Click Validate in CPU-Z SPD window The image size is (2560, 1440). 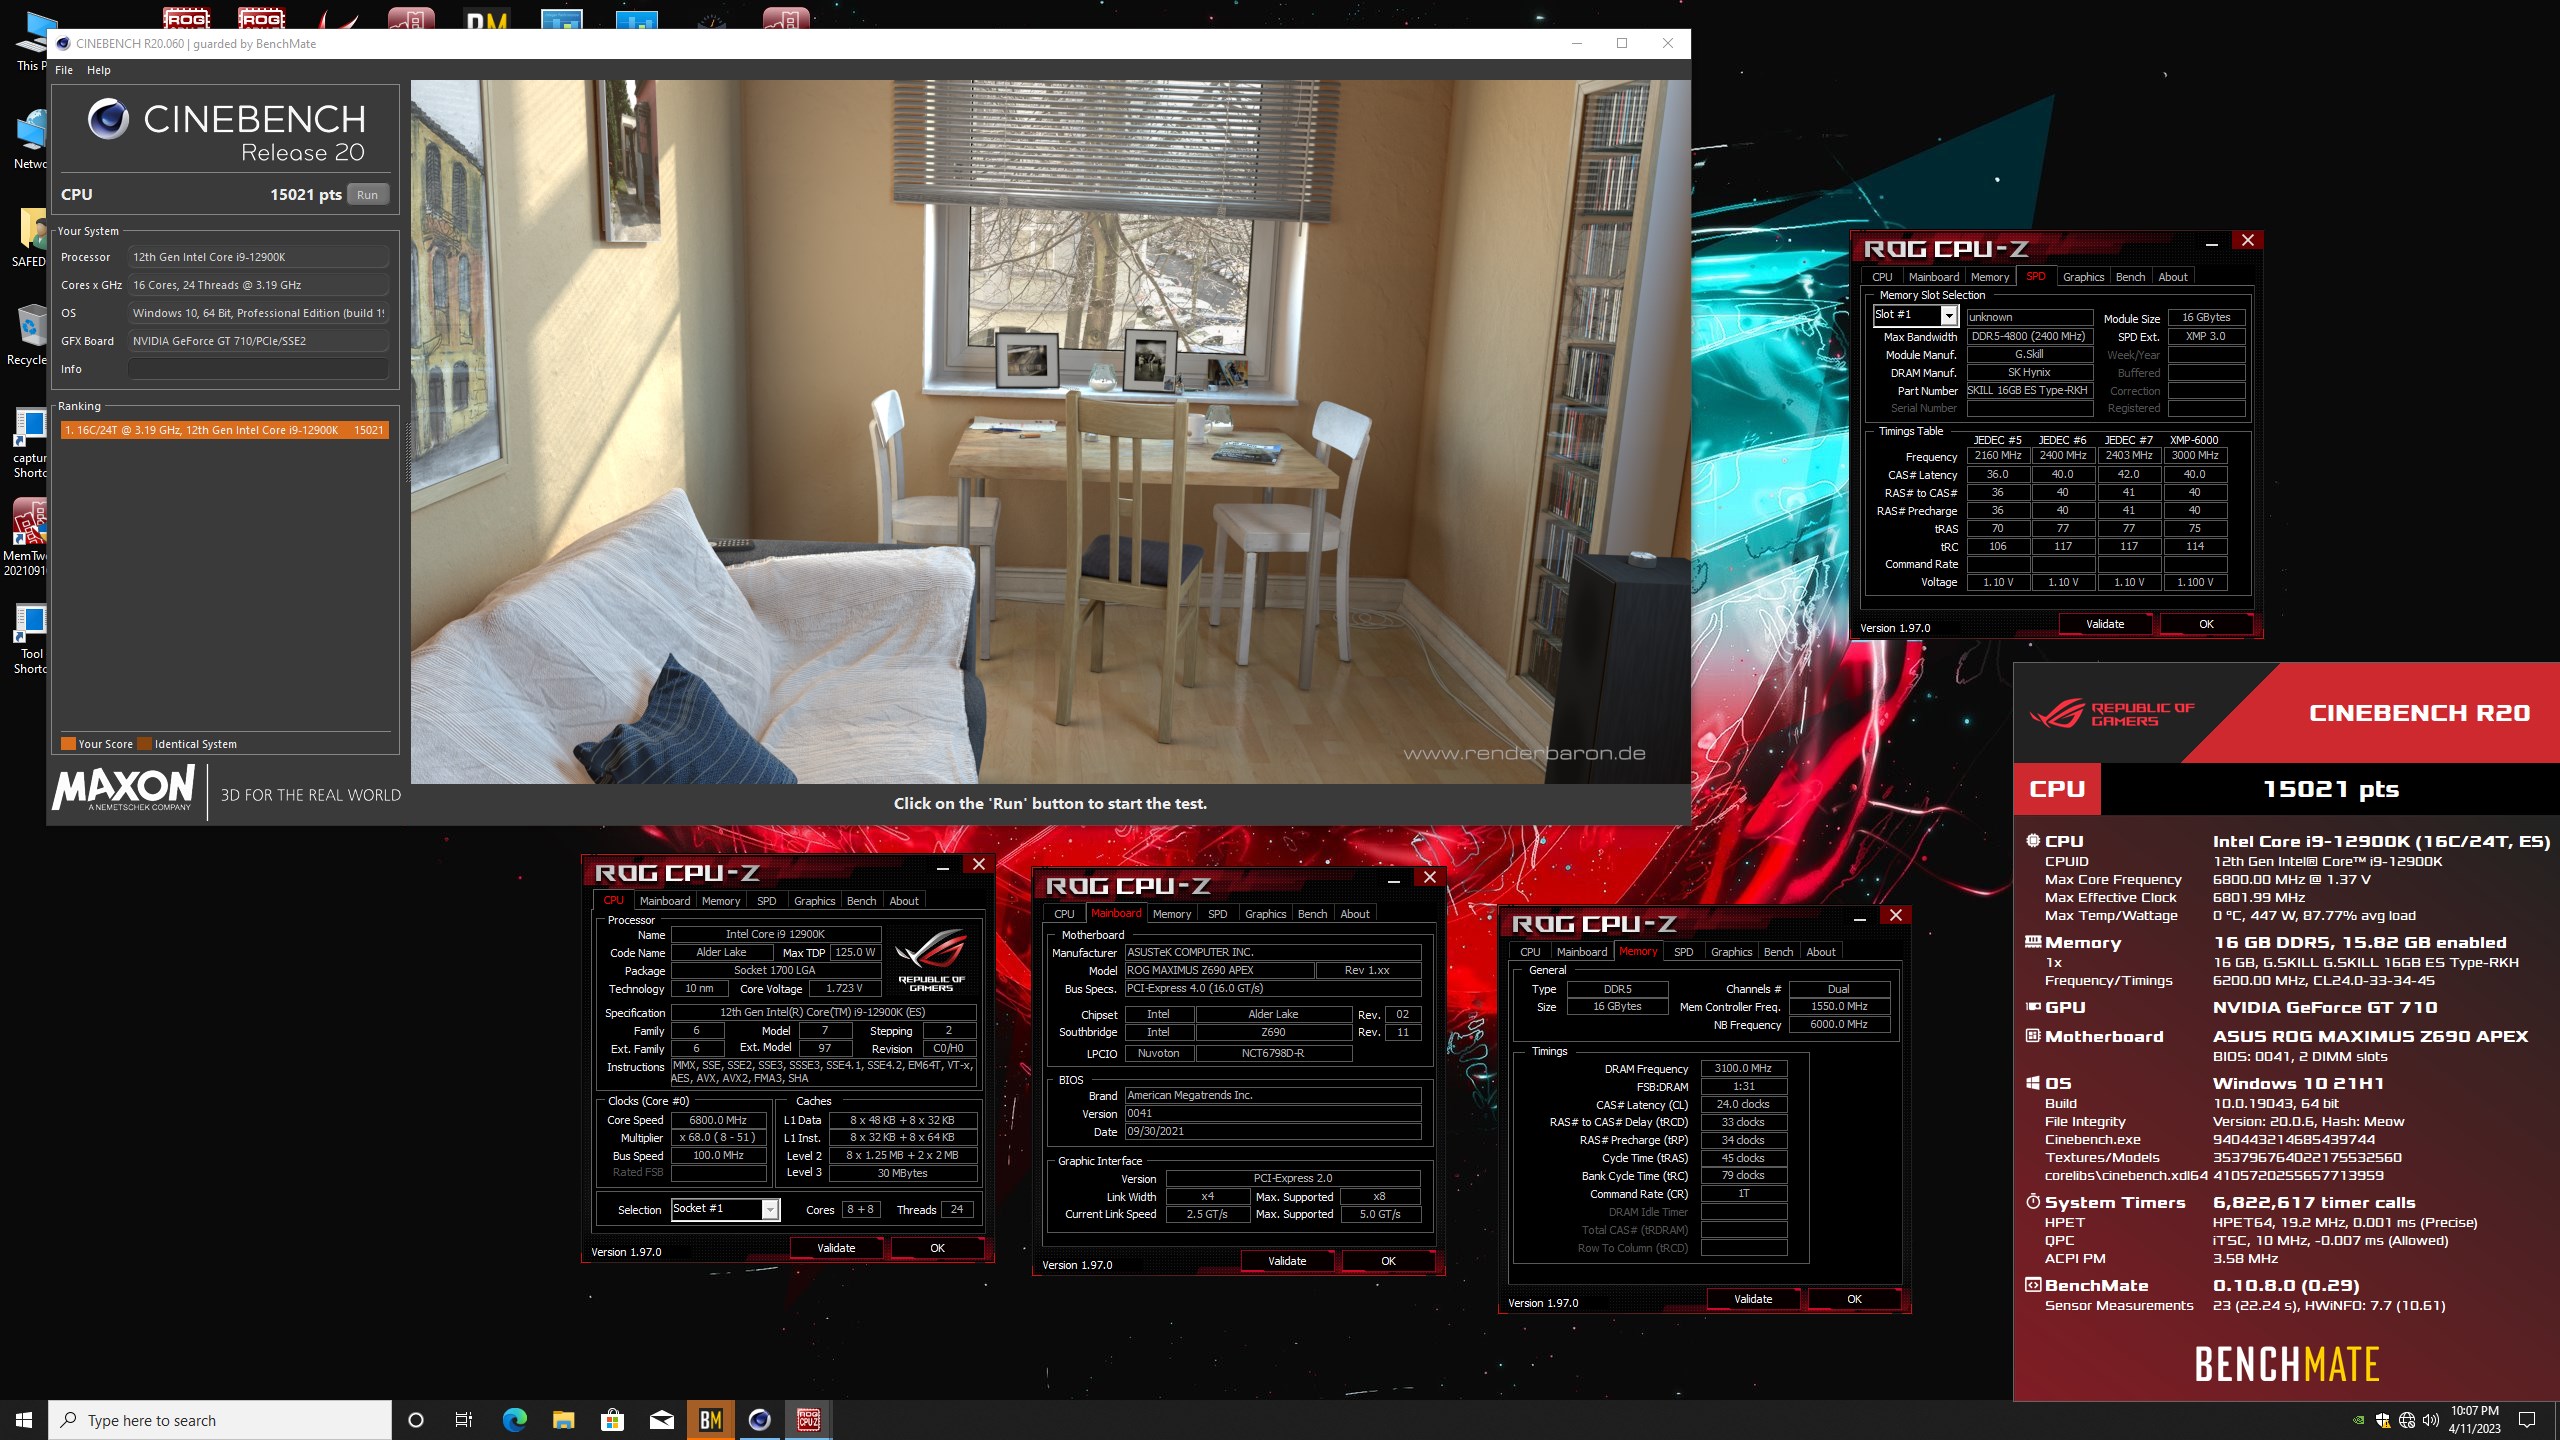click(x=2105, y=624)
